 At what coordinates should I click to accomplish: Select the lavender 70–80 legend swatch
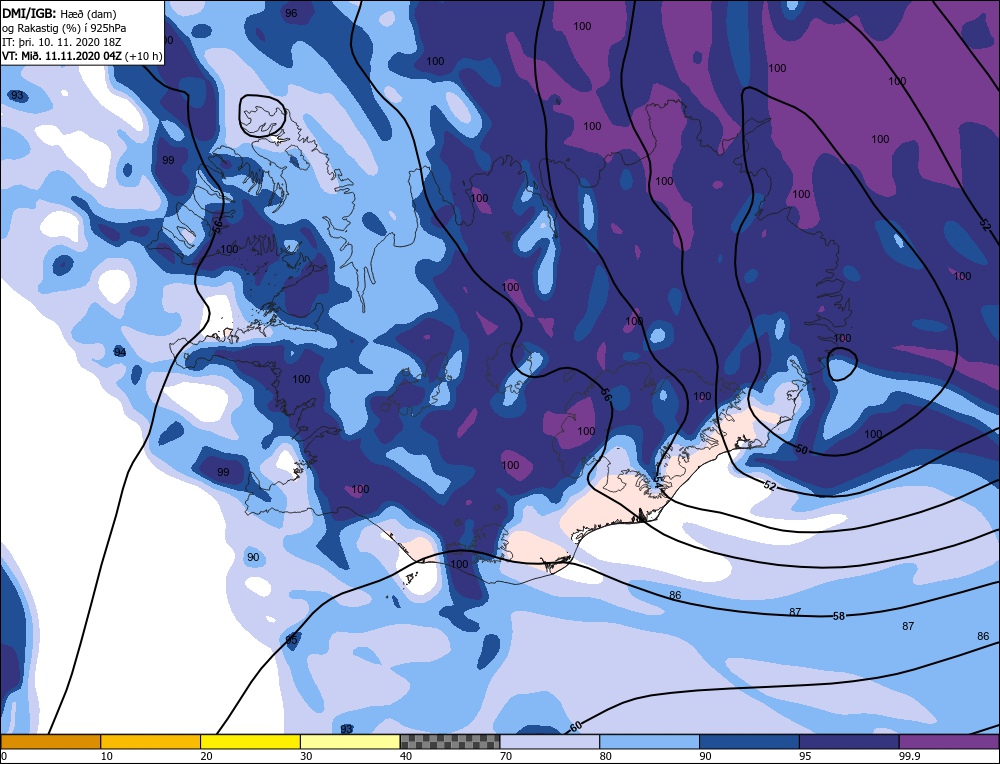tap(550, 742)
